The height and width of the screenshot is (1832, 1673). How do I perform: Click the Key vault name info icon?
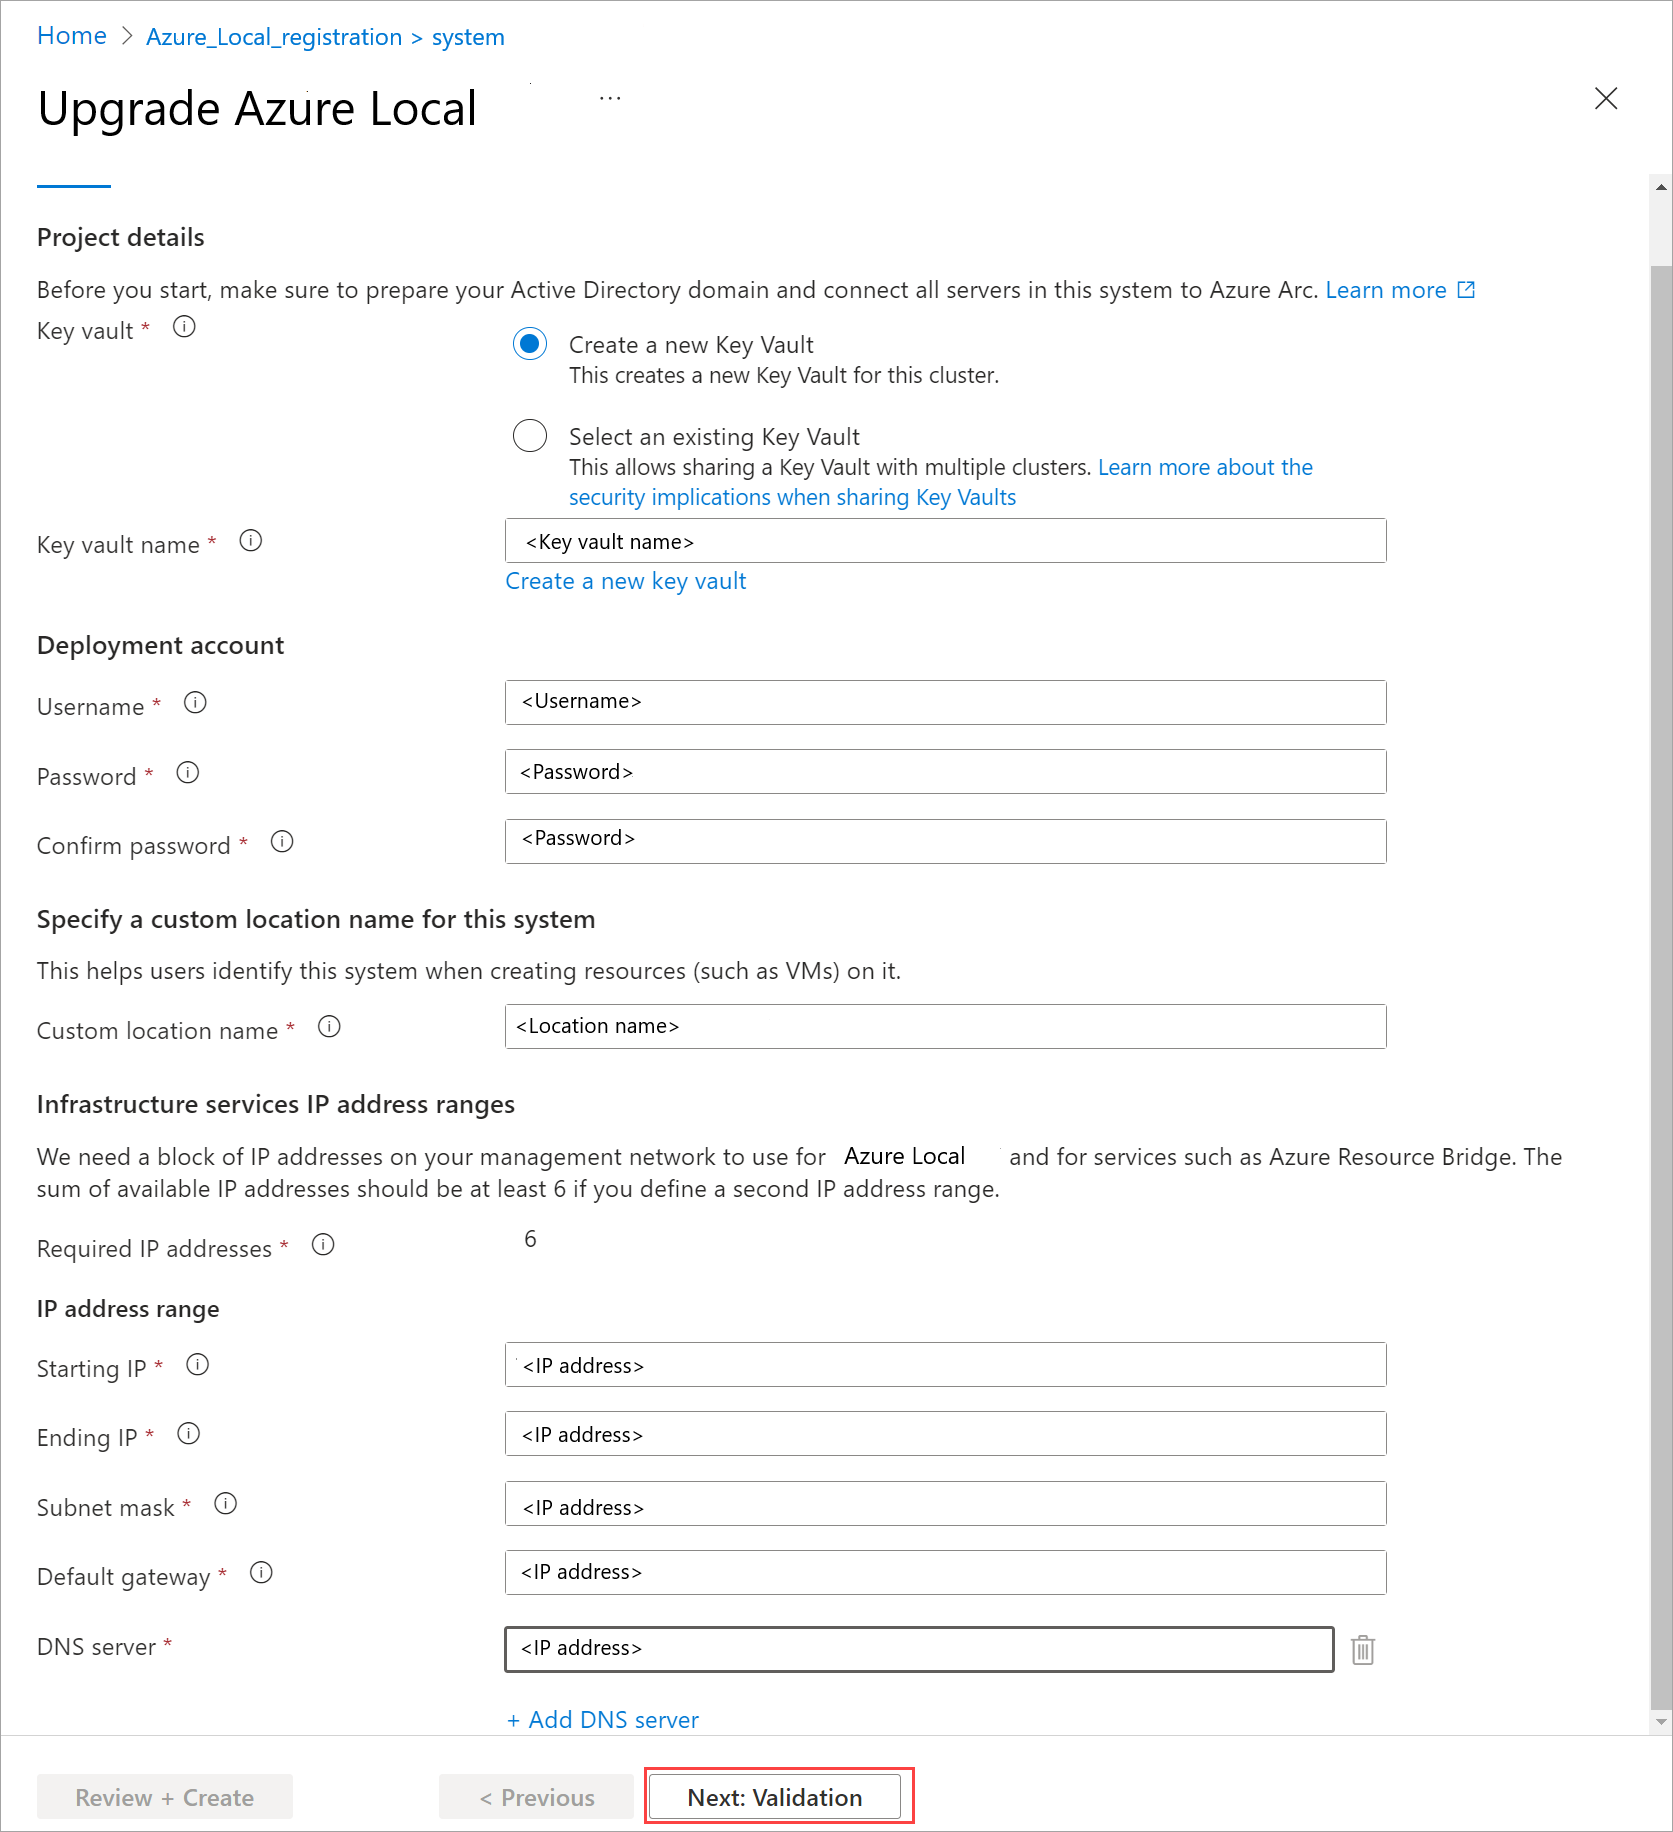(251, 541)
